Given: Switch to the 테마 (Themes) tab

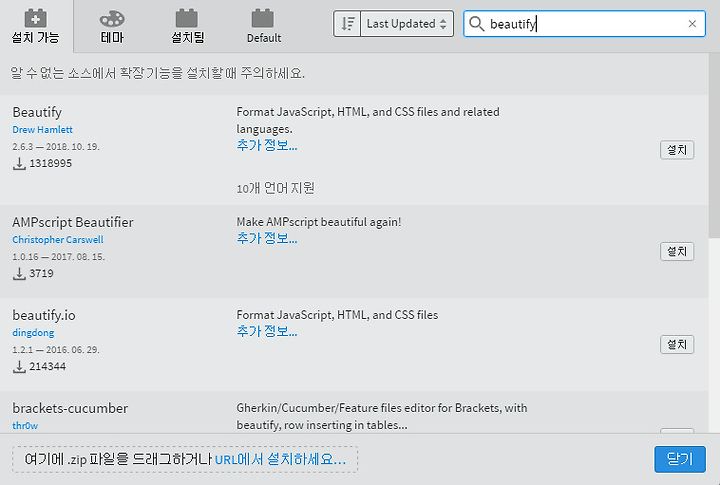Looking at the screenshot, I should pos(112,26).
